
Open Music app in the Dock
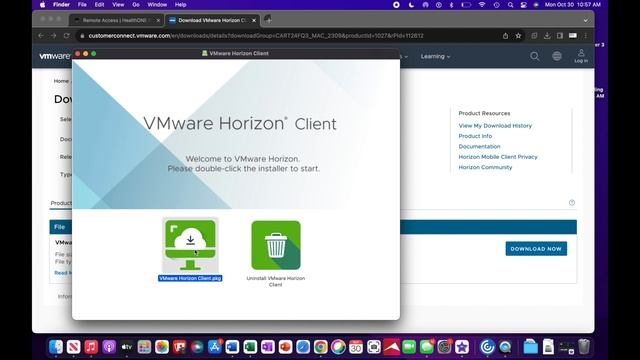91,347
